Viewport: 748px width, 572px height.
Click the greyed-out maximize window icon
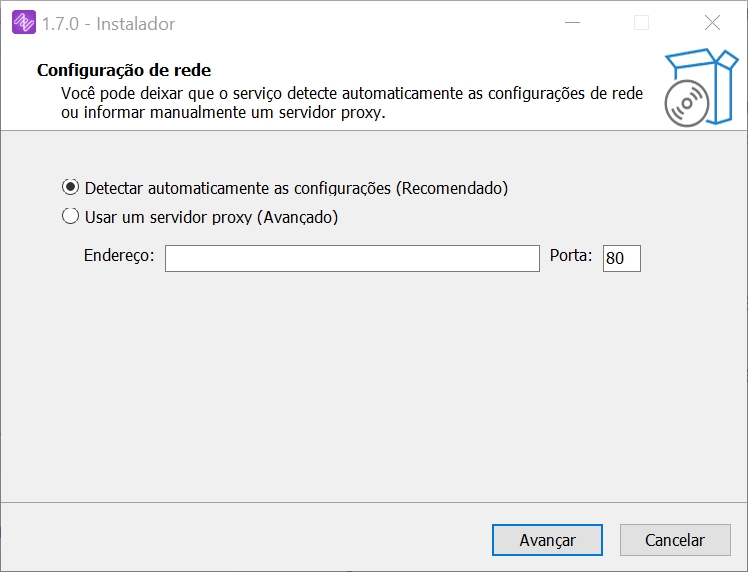tap(642, 23)
